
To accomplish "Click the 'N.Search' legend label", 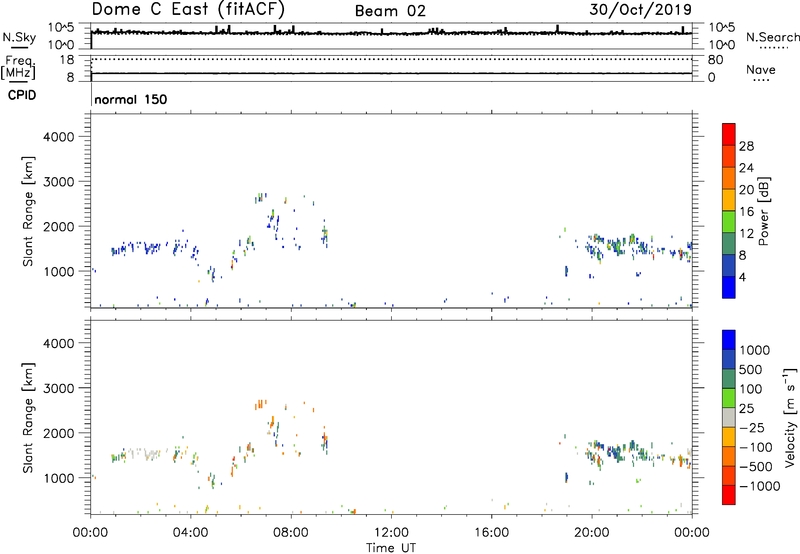I will [x=772, y=37].
